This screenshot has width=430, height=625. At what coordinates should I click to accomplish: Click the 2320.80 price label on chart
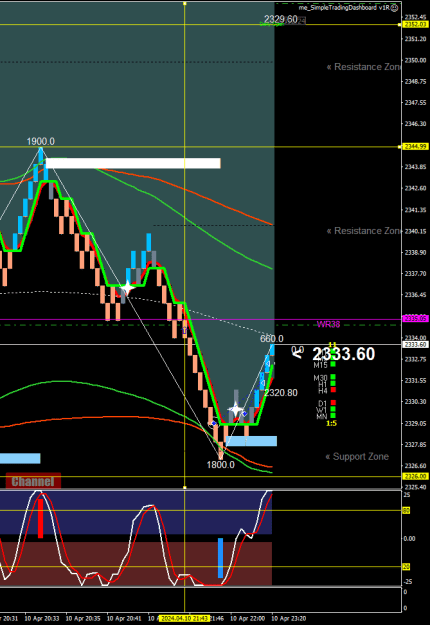tap(281, 393)
